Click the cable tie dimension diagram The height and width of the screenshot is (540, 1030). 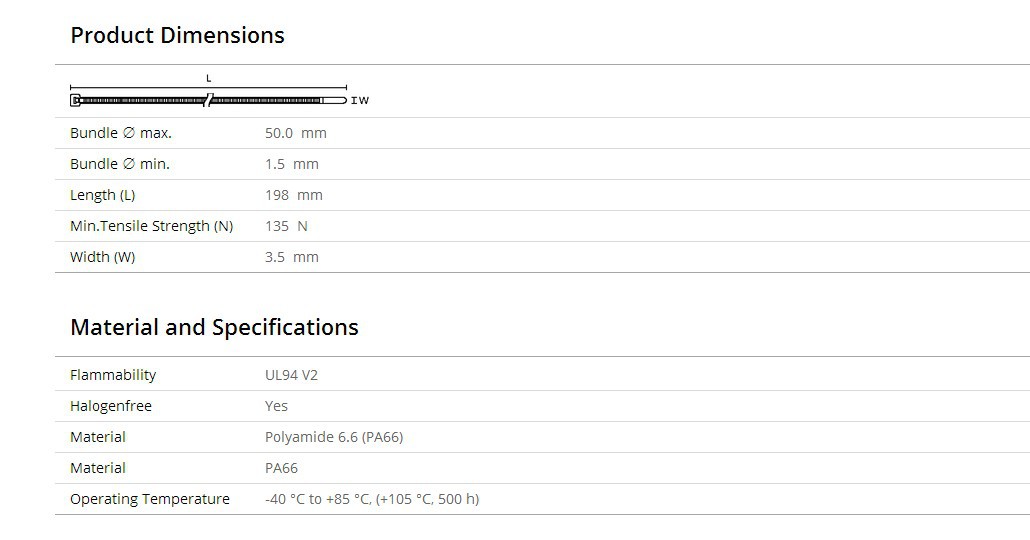coord(208,100)
